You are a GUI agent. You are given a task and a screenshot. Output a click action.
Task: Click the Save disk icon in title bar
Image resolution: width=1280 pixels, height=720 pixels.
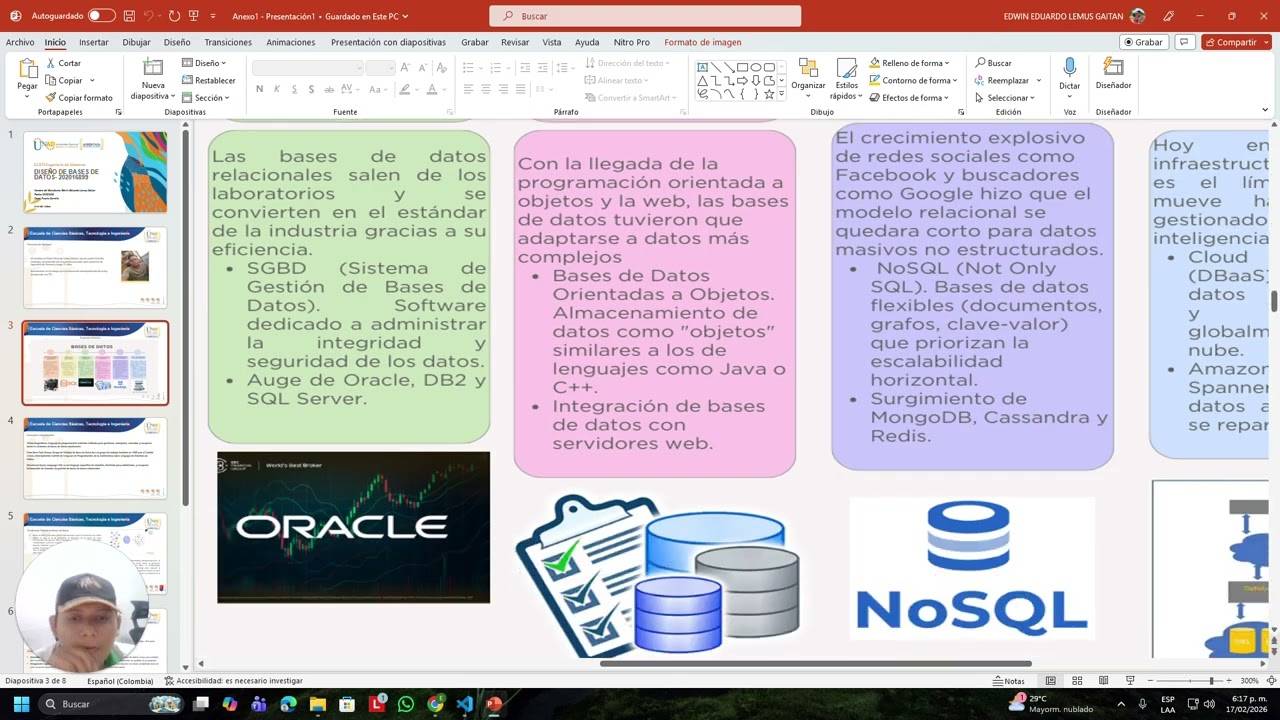tap(129, 16)
